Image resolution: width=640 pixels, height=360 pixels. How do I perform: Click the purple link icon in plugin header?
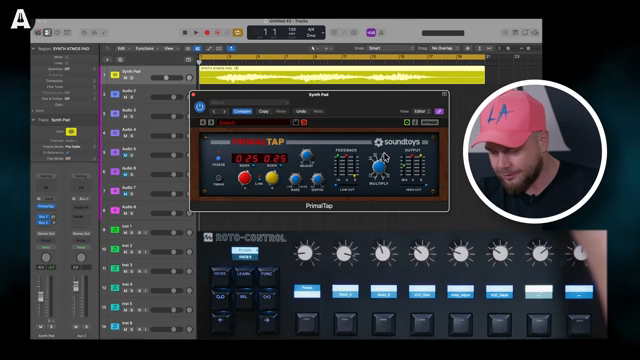coord(439,111)
